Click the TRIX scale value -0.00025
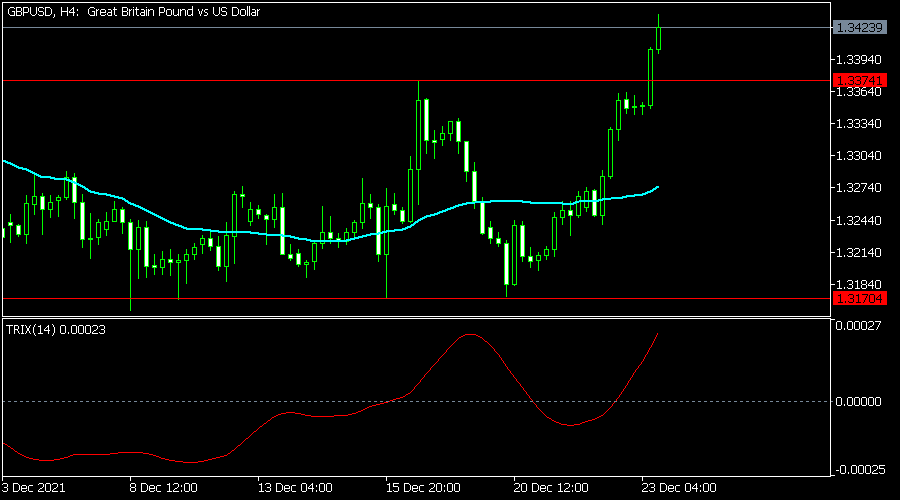The height and width of the screenshot is (500, 900). point(860,470)
